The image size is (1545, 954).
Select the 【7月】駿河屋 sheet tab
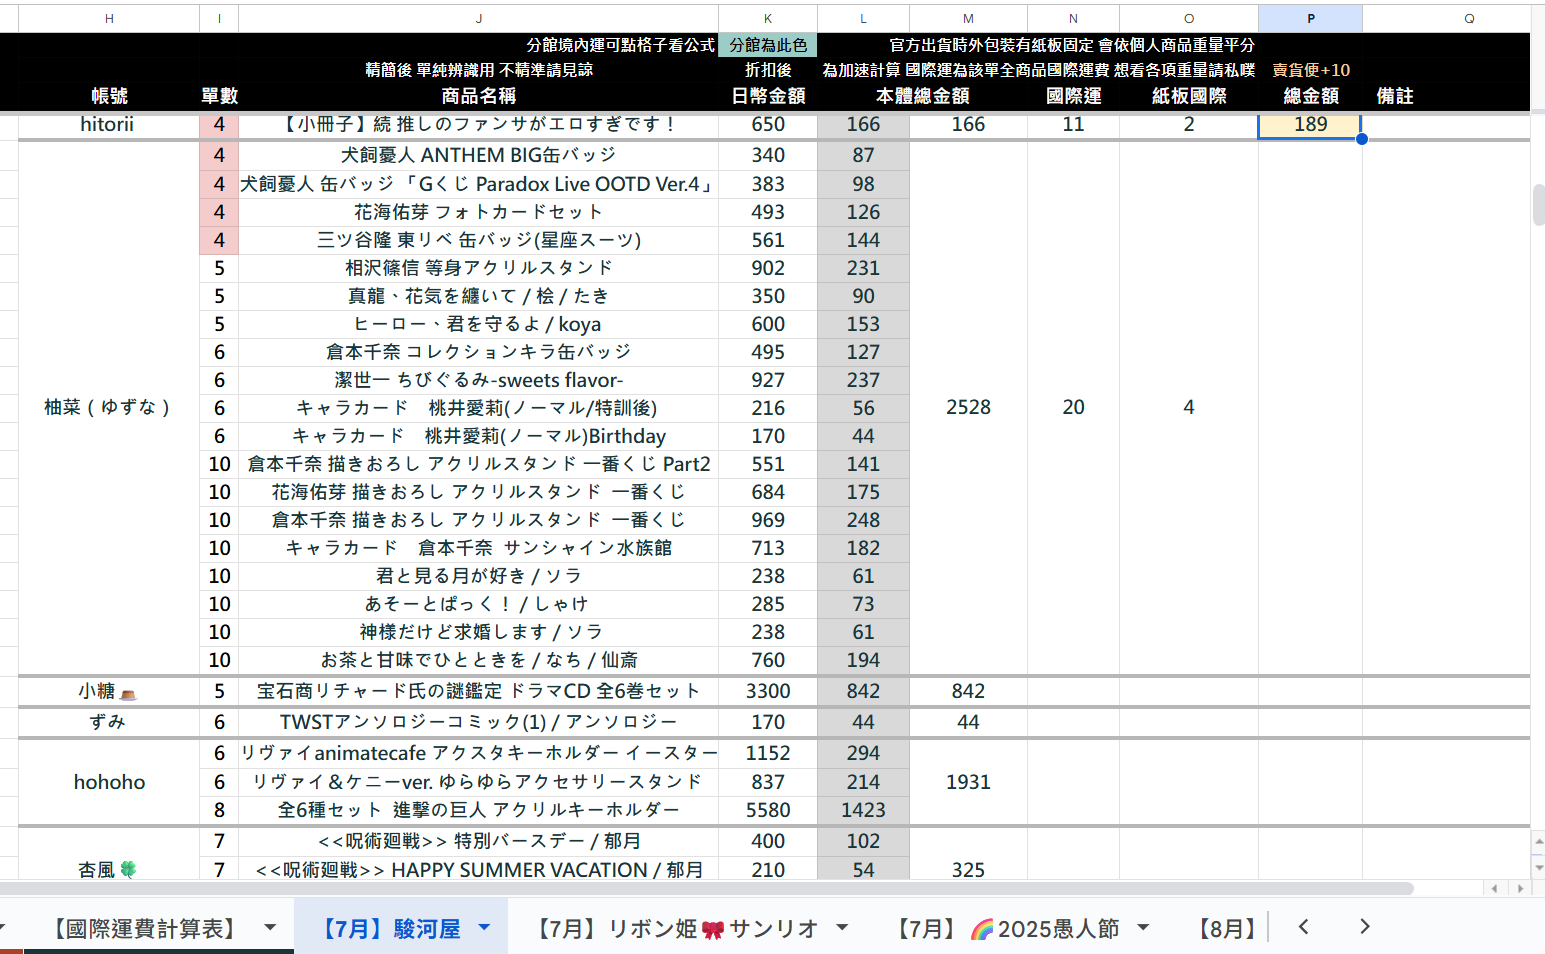390,928
